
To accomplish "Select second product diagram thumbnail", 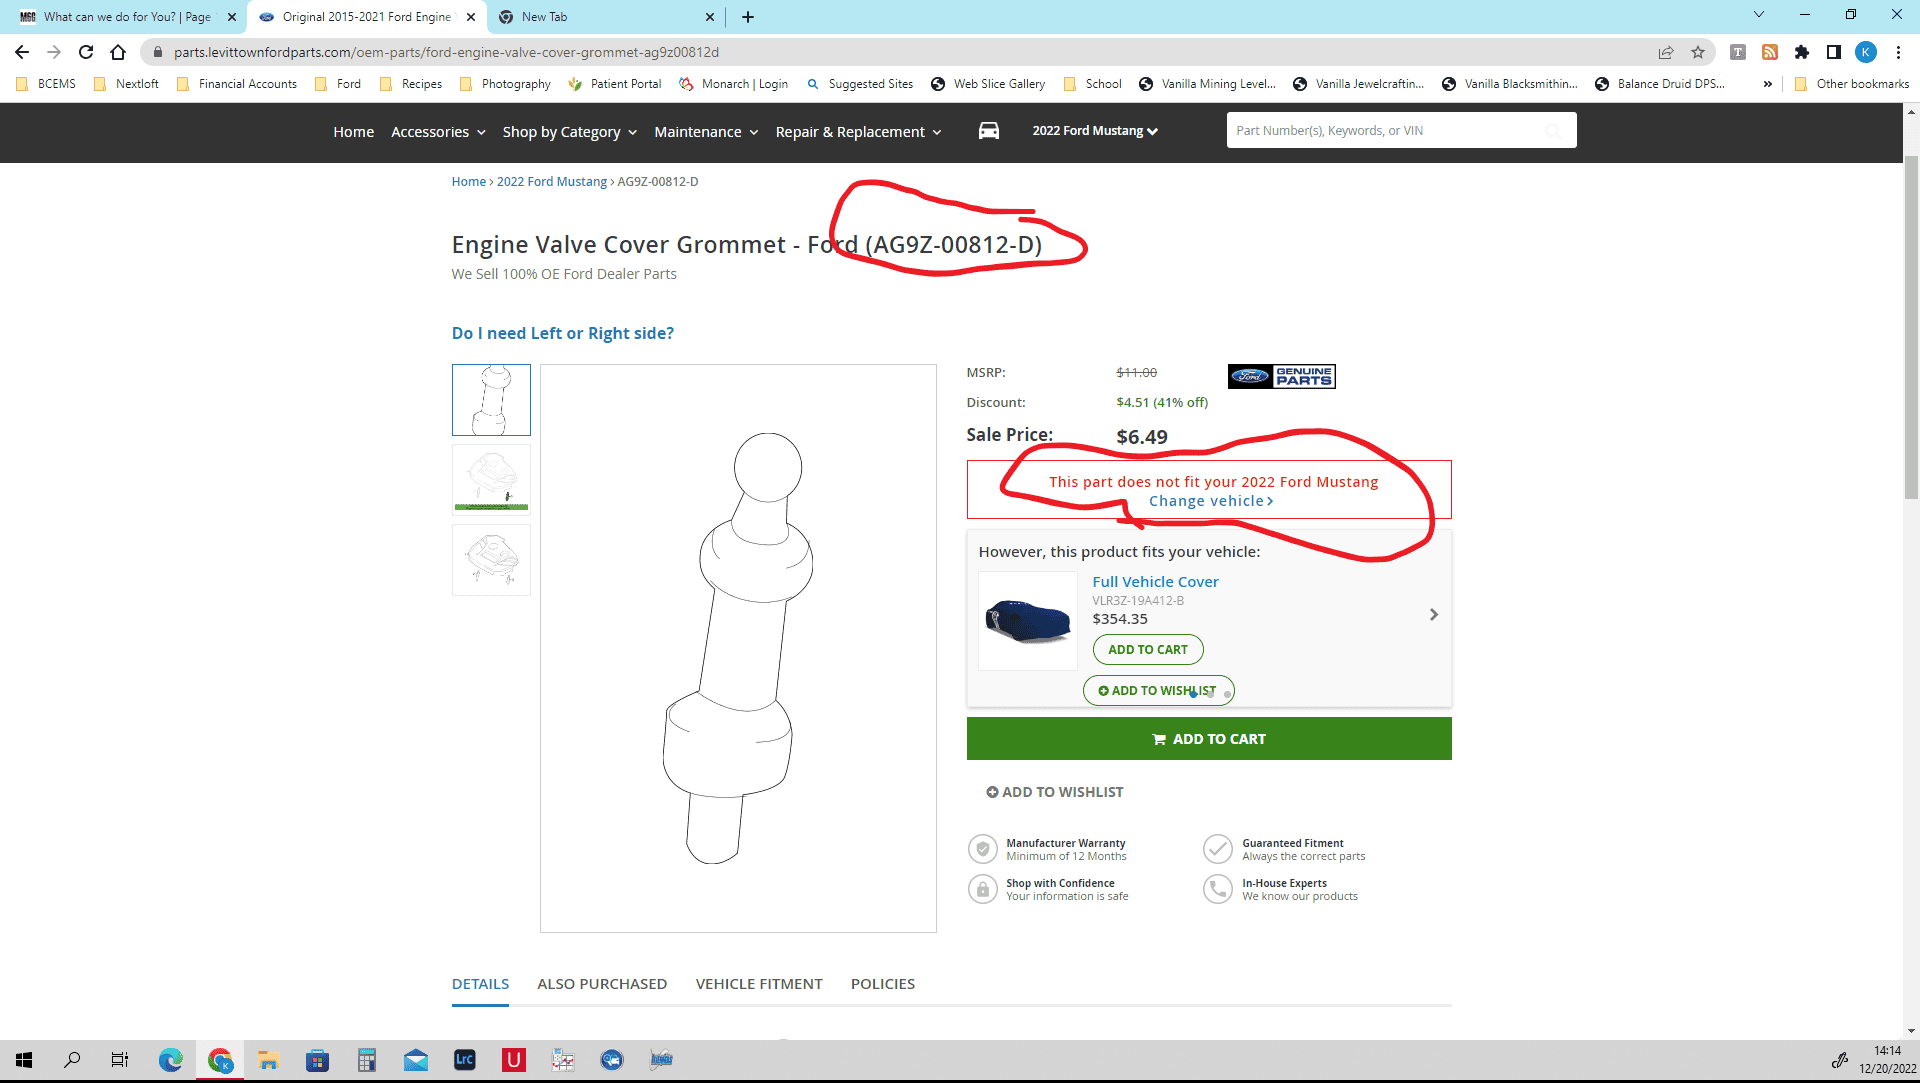I will pos(491,479).
